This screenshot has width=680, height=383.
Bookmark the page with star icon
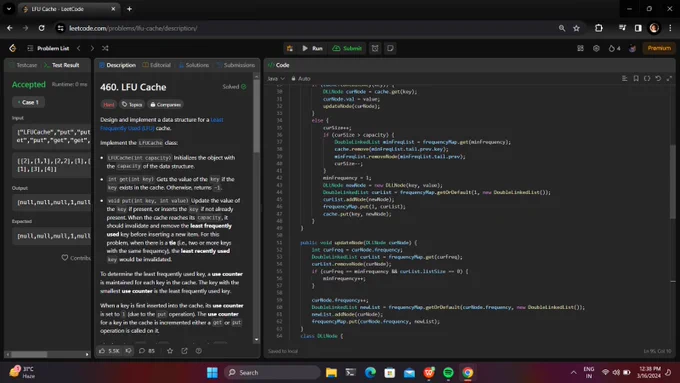(x=576, y=28)
